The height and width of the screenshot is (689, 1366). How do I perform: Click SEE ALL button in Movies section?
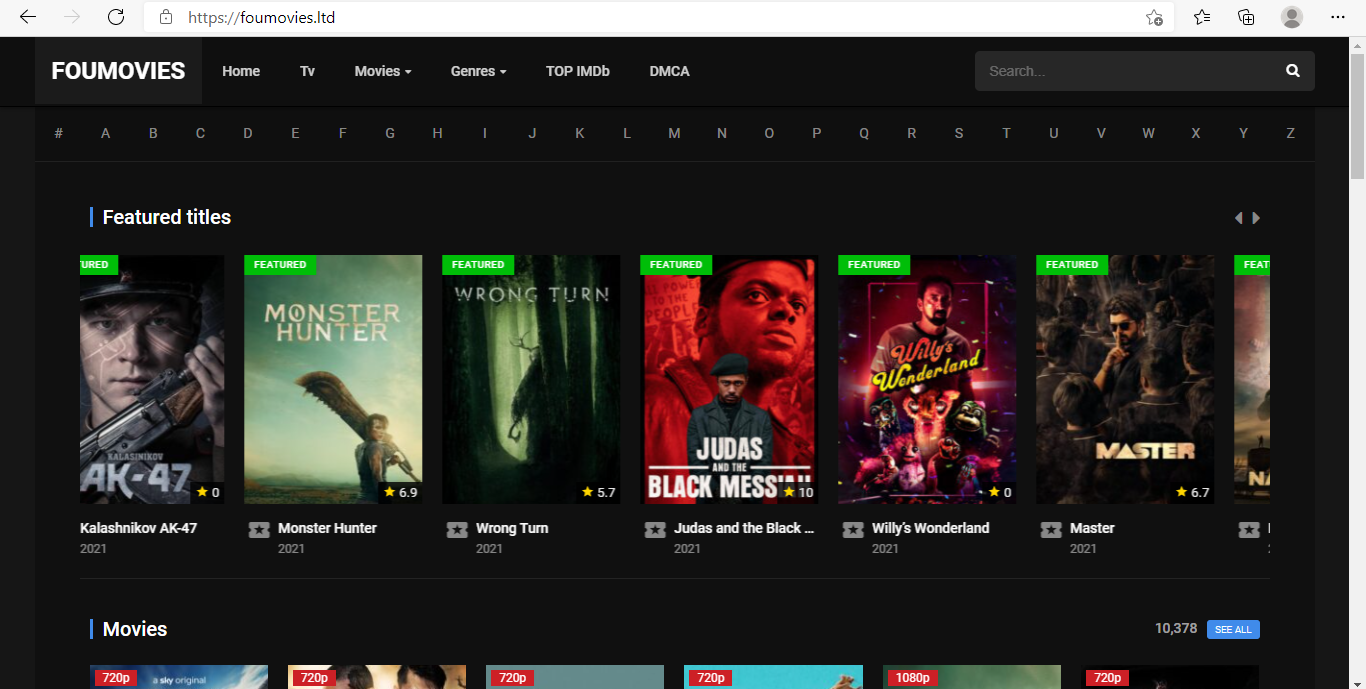click(1233, 630)
